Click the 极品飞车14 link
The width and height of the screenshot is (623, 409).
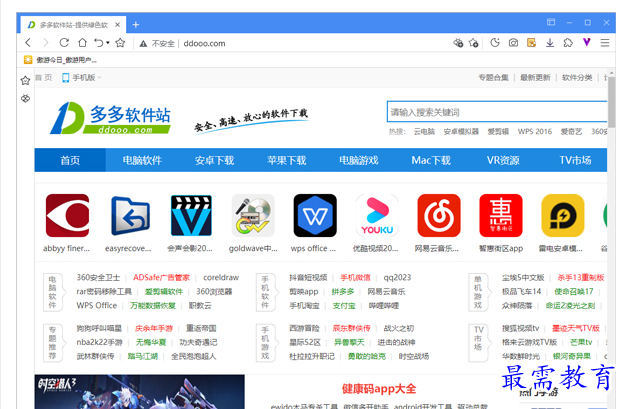point(521,291)
